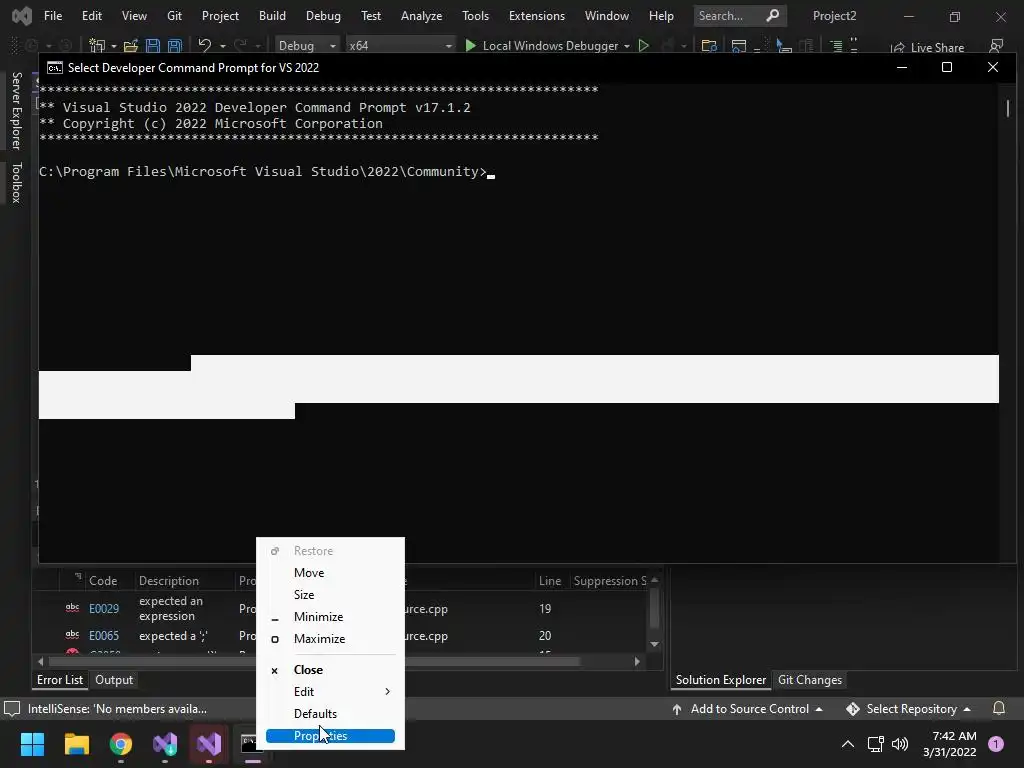Image resolution: width=1024 pixels, height=768 pixels.
Task: Open the taskbar clock and date
Action: 950,744
